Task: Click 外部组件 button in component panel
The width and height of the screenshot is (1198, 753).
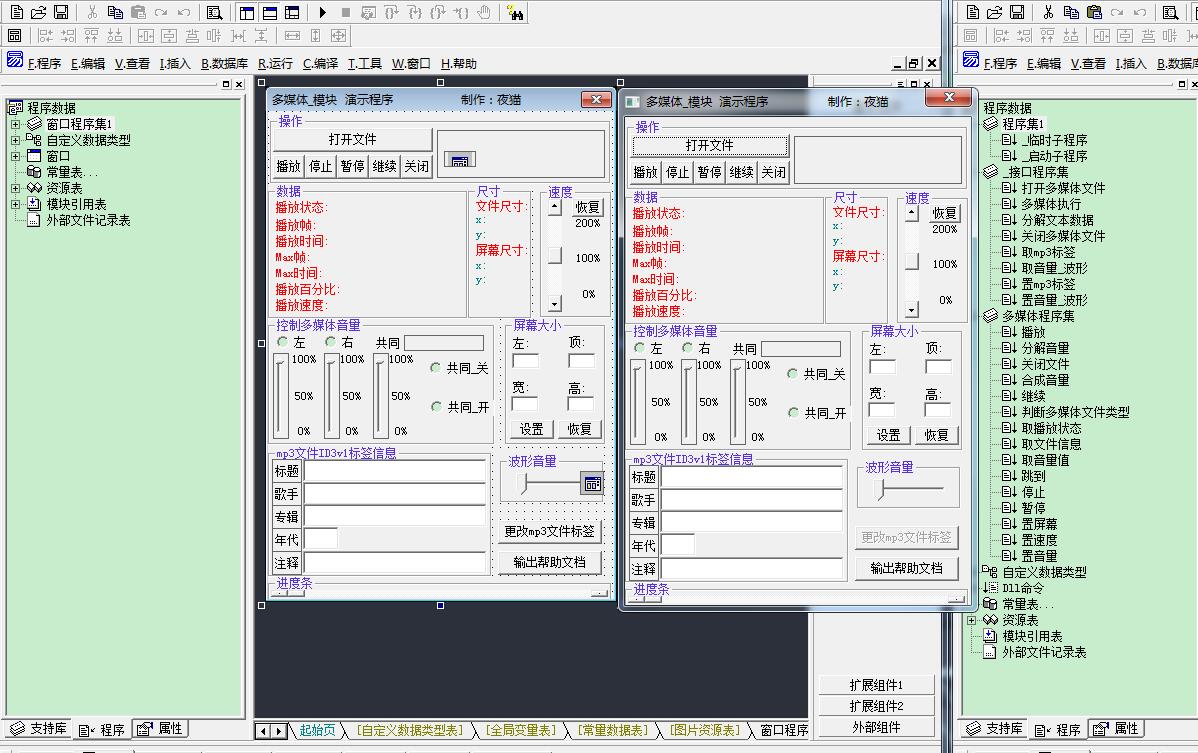Action: coord(876,728)
